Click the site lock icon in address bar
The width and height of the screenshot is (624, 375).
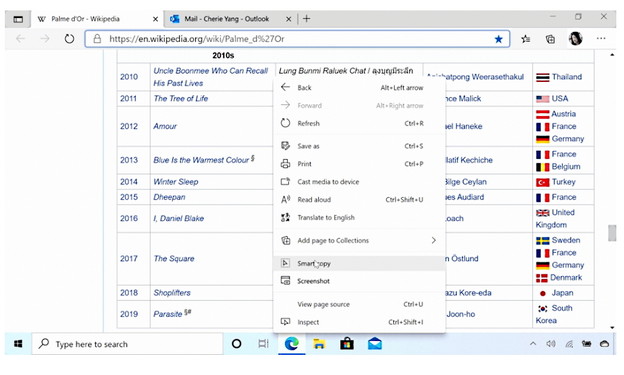click(97, 39)
